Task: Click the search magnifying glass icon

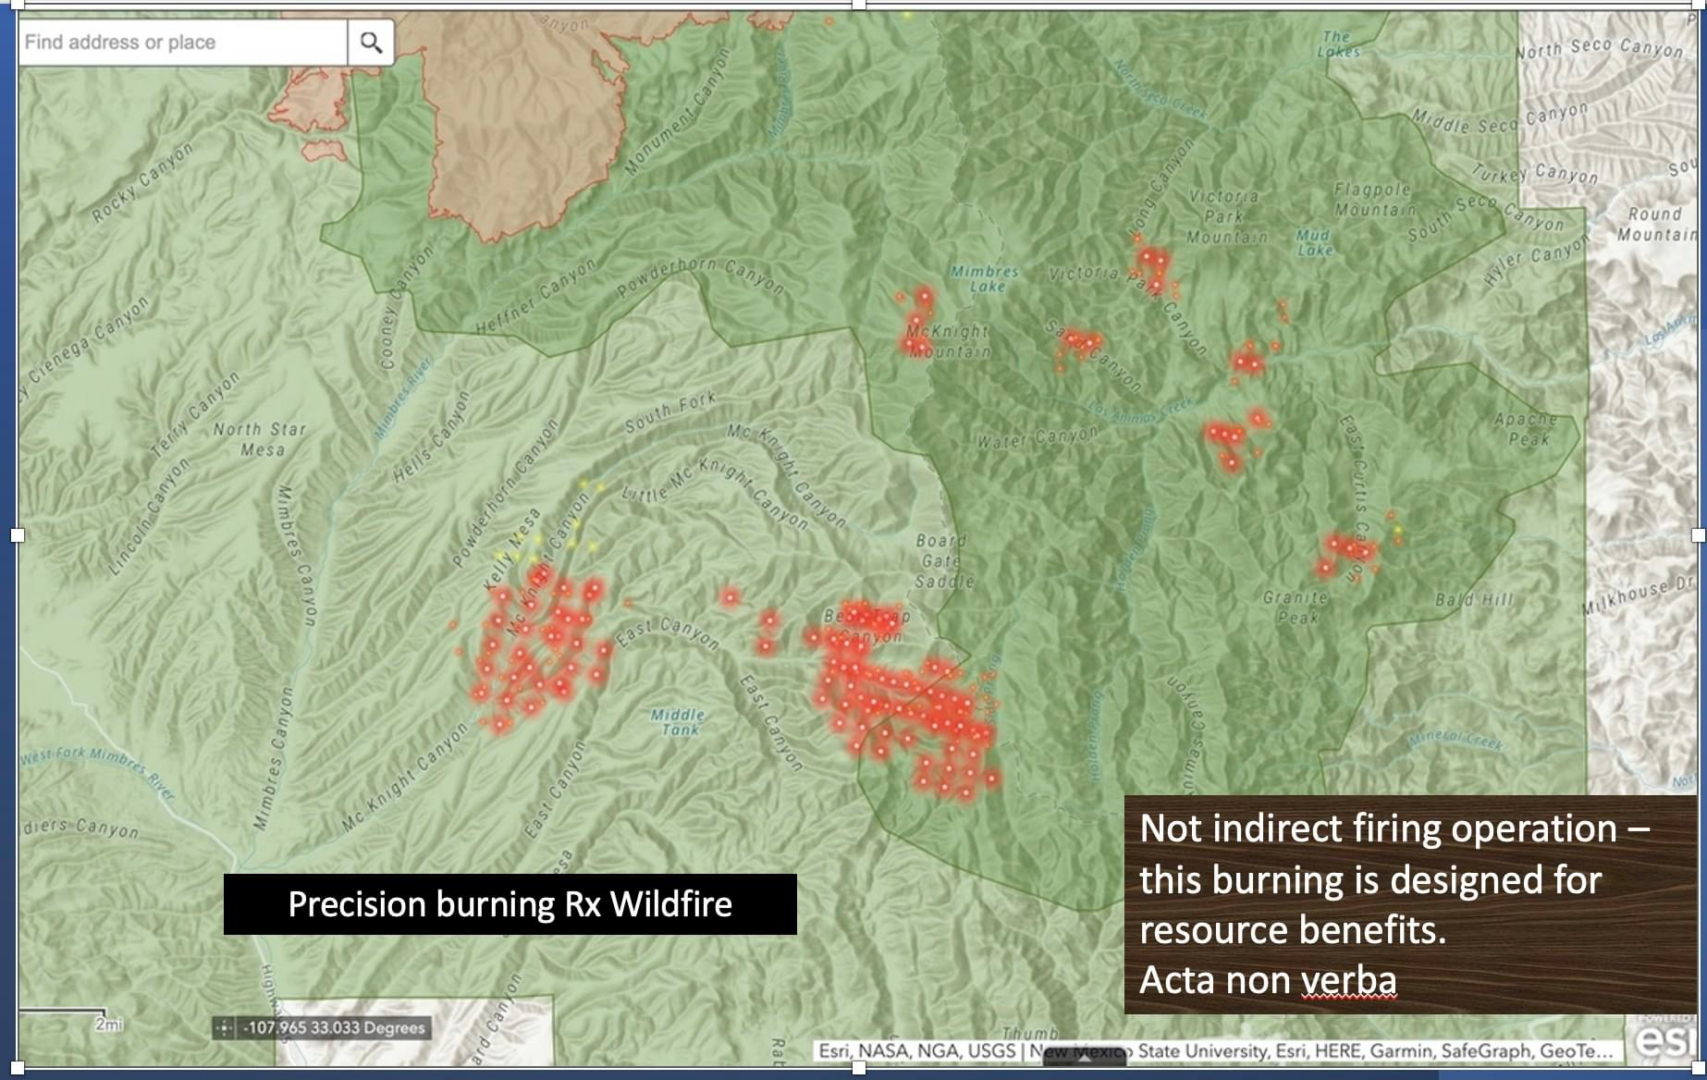Action: pyautogui.click(x=371, y=43)
